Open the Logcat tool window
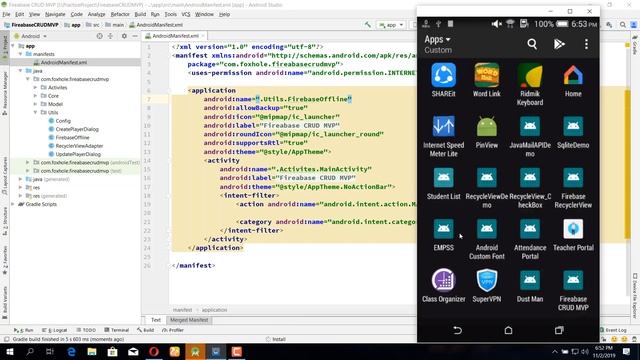 55,330
